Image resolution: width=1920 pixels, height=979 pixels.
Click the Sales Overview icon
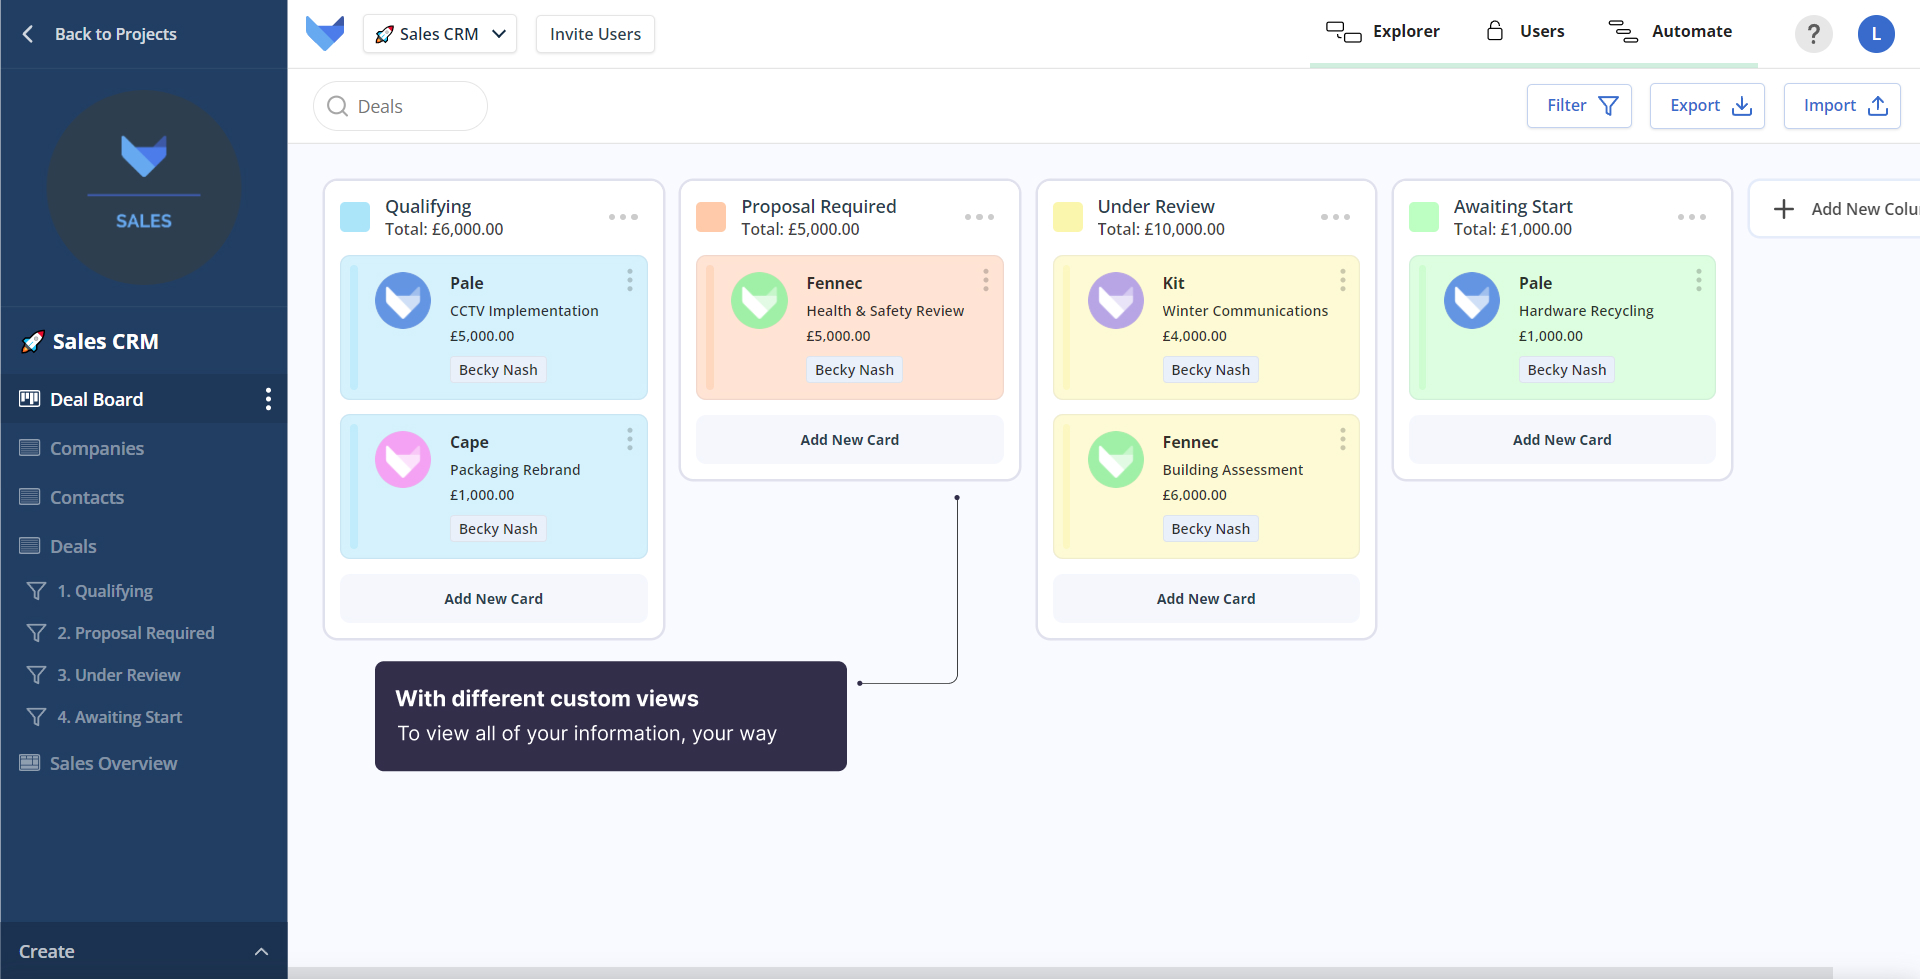point(29,763)
